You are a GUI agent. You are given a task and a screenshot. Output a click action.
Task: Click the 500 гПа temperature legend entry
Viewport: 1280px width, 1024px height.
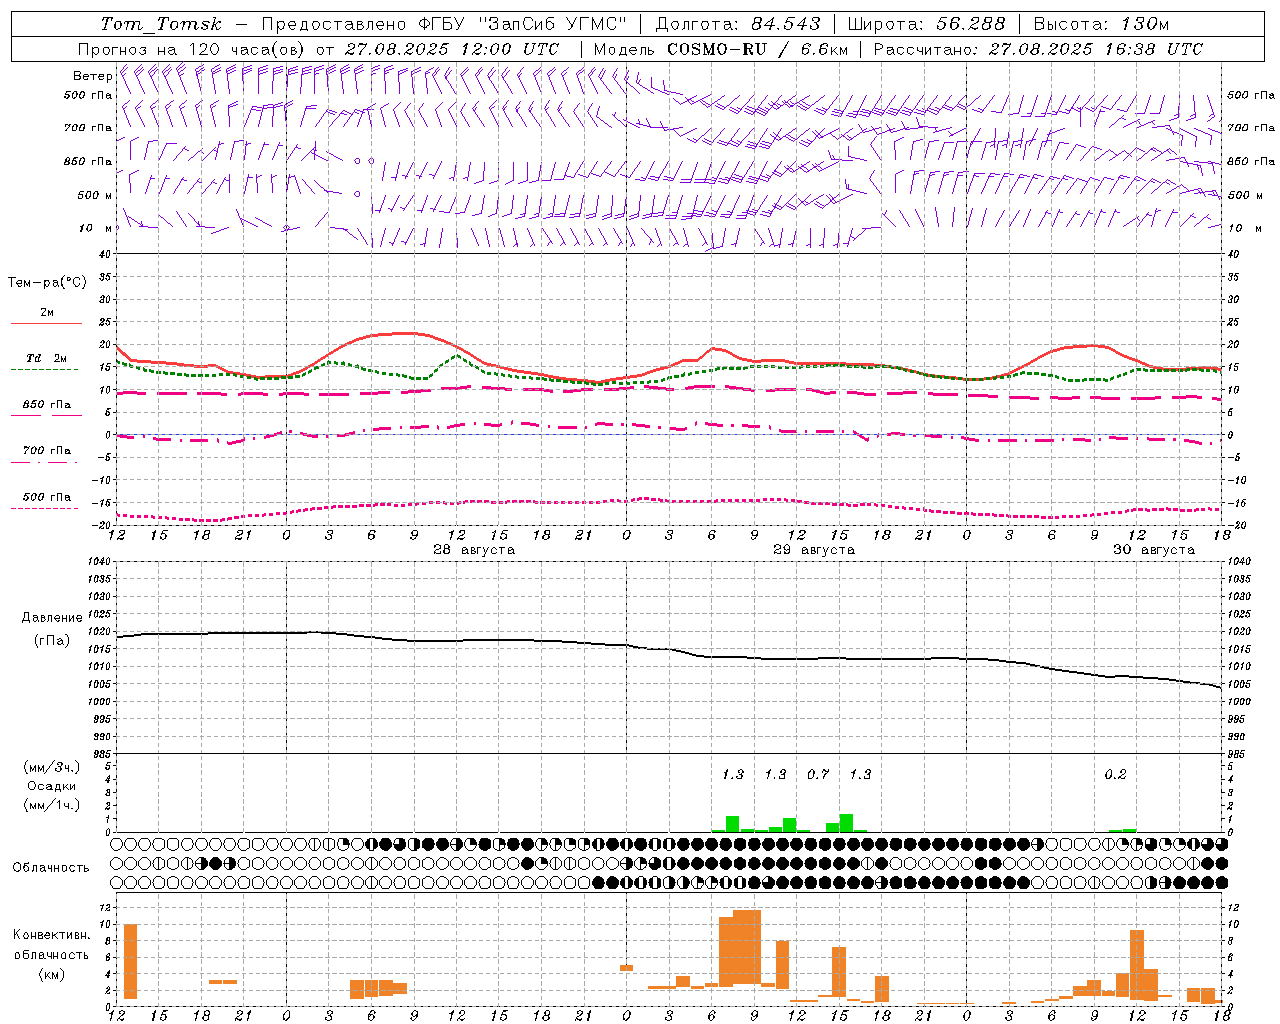tap(47, 497)
